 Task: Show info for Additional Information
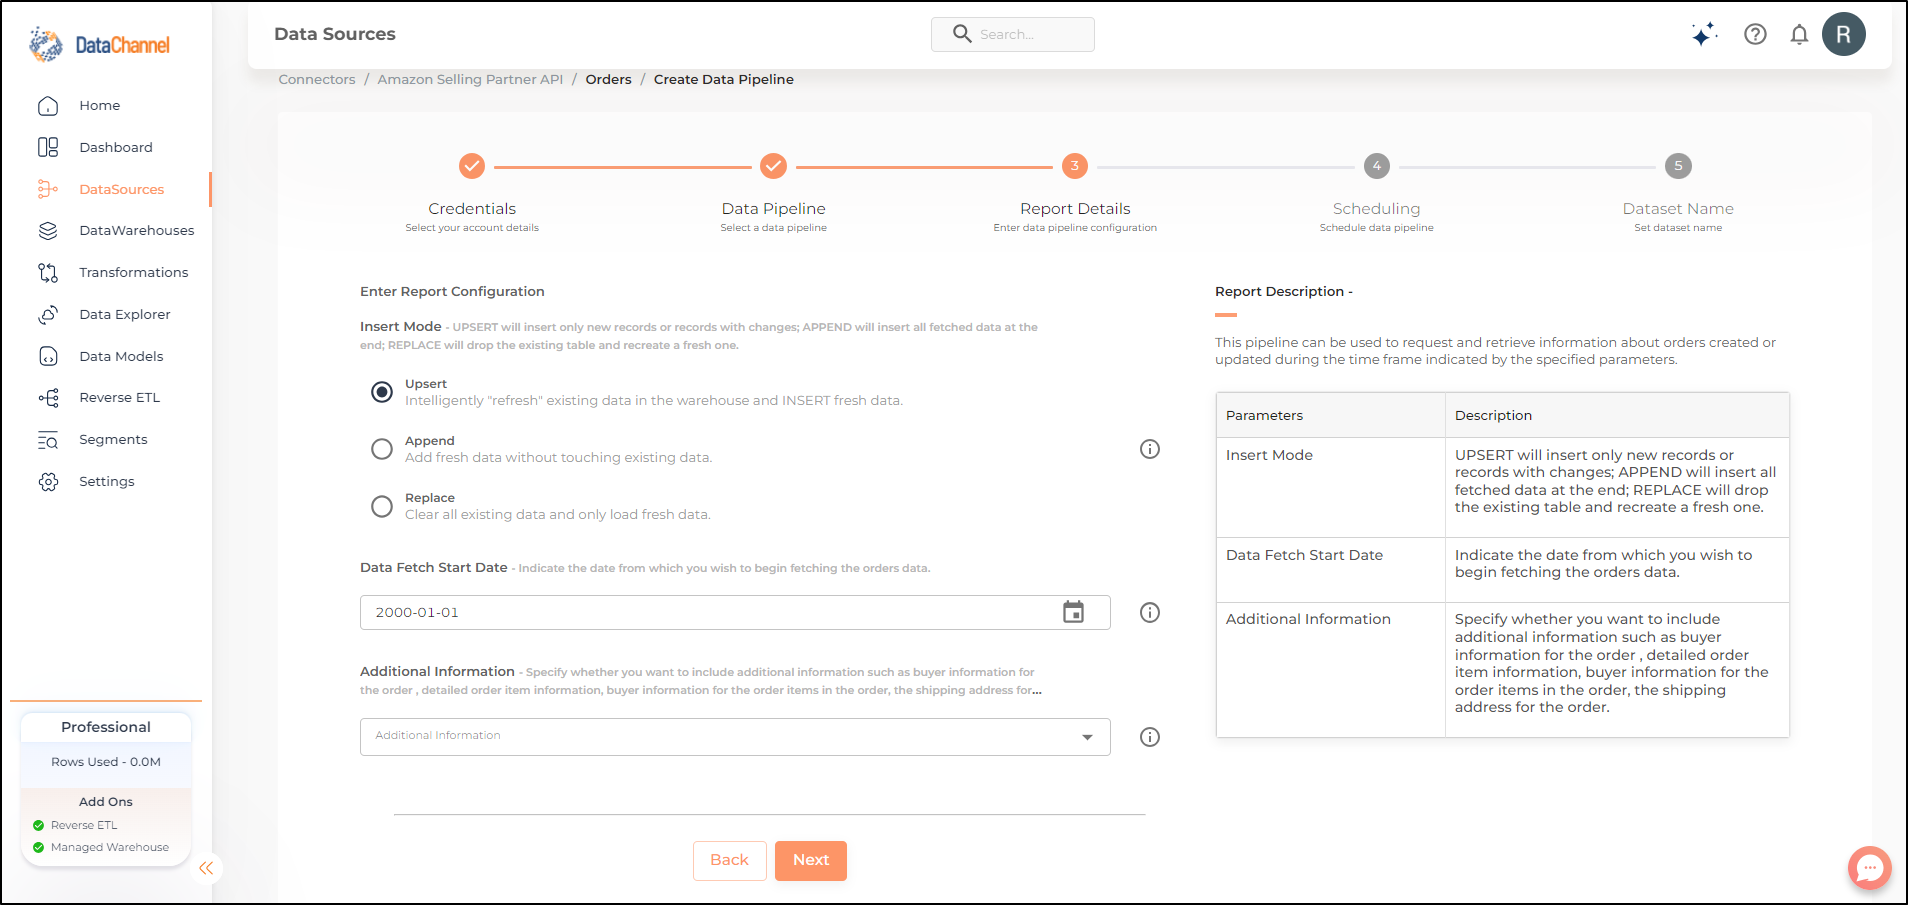[x=1150, y=737]
